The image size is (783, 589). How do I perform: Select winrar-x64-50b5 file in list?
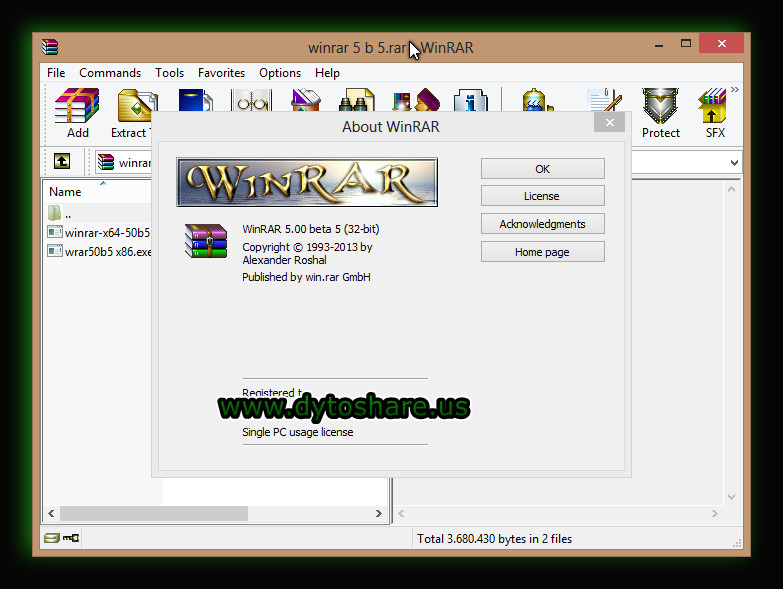click(x=98, y=233)
